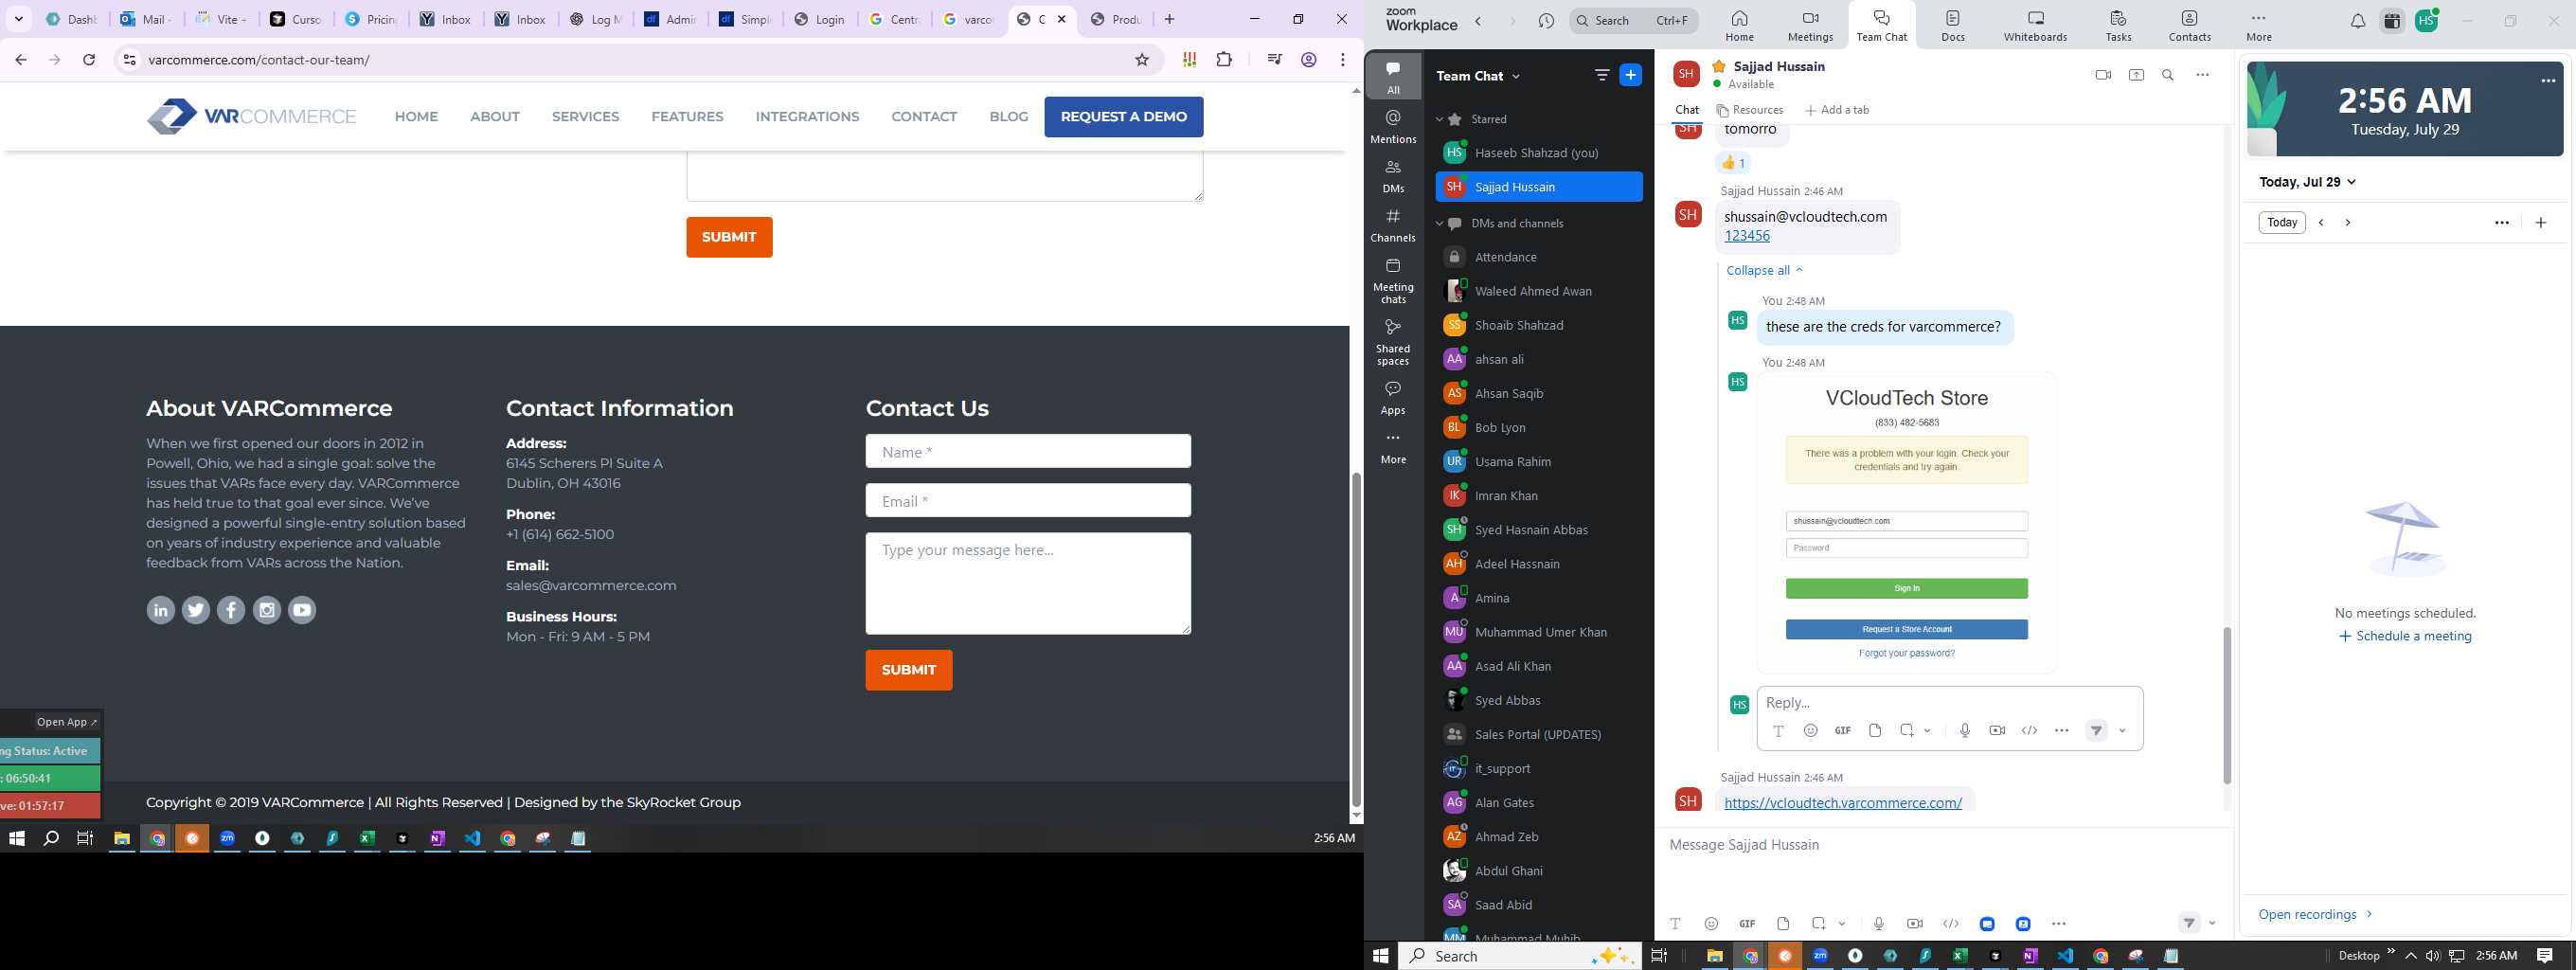Viewport: 2576px width, 970px height.
Task: Open VARCommerce LinkedIn page from footer
Action: (160, 610)
